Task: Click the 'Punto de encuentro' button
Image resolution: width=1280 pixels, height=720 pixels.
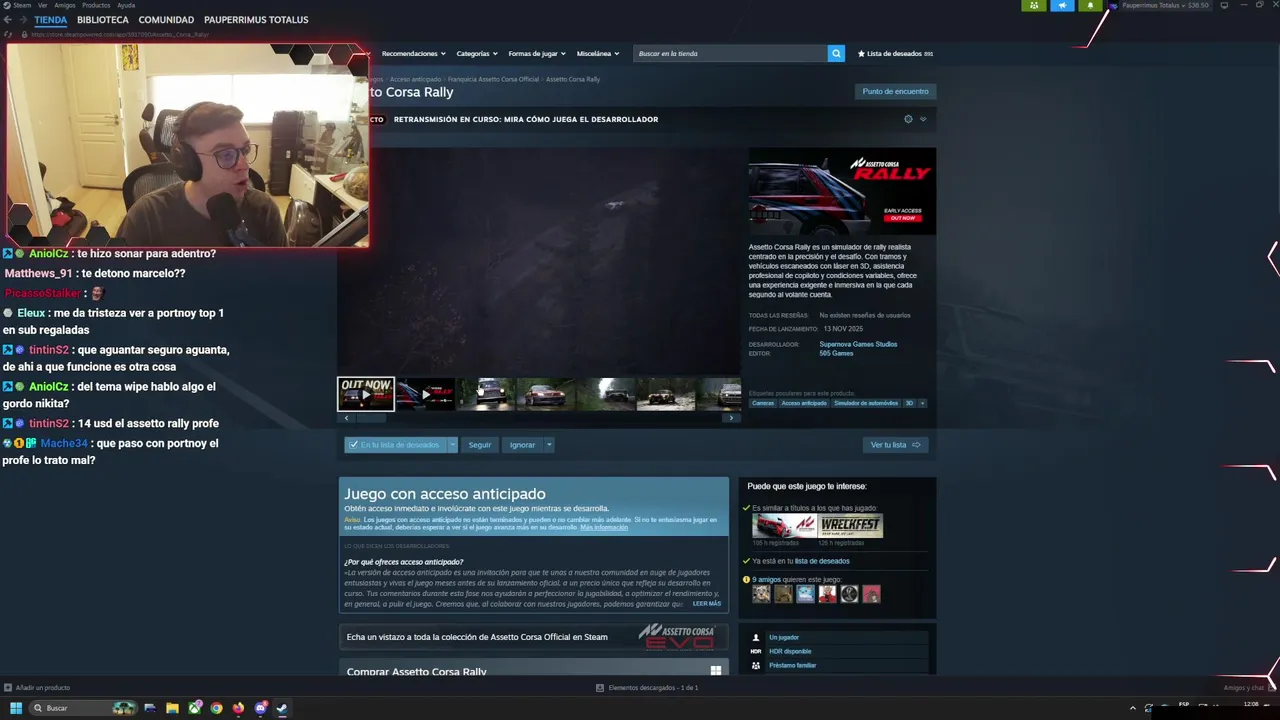Action: pyautogui.click(x=895, y=91)
